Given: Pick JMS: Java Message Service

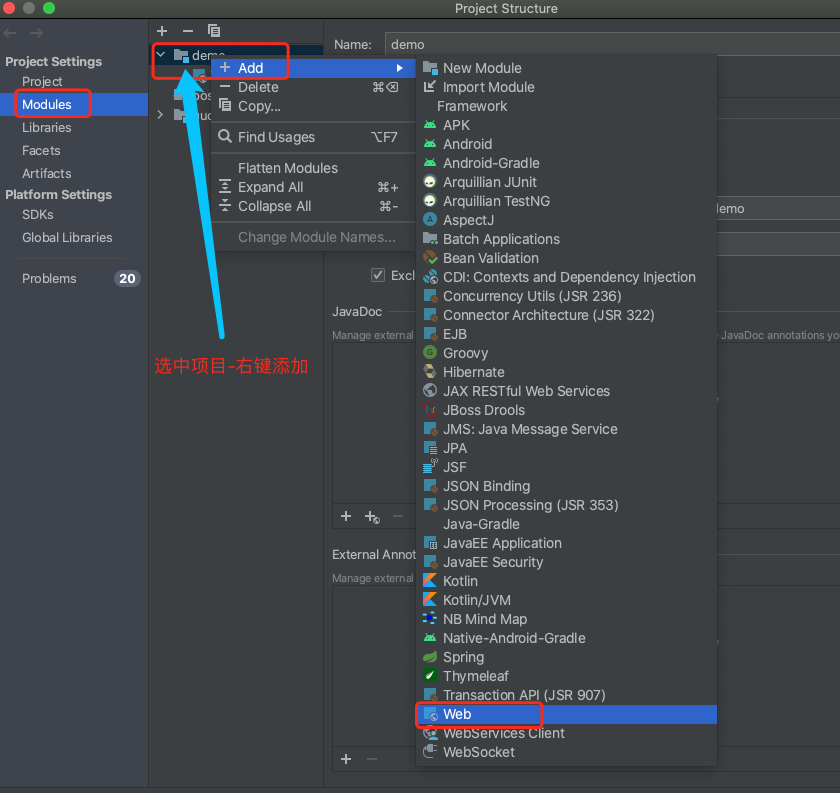Looking at the screenshot, I should point(566,429).
